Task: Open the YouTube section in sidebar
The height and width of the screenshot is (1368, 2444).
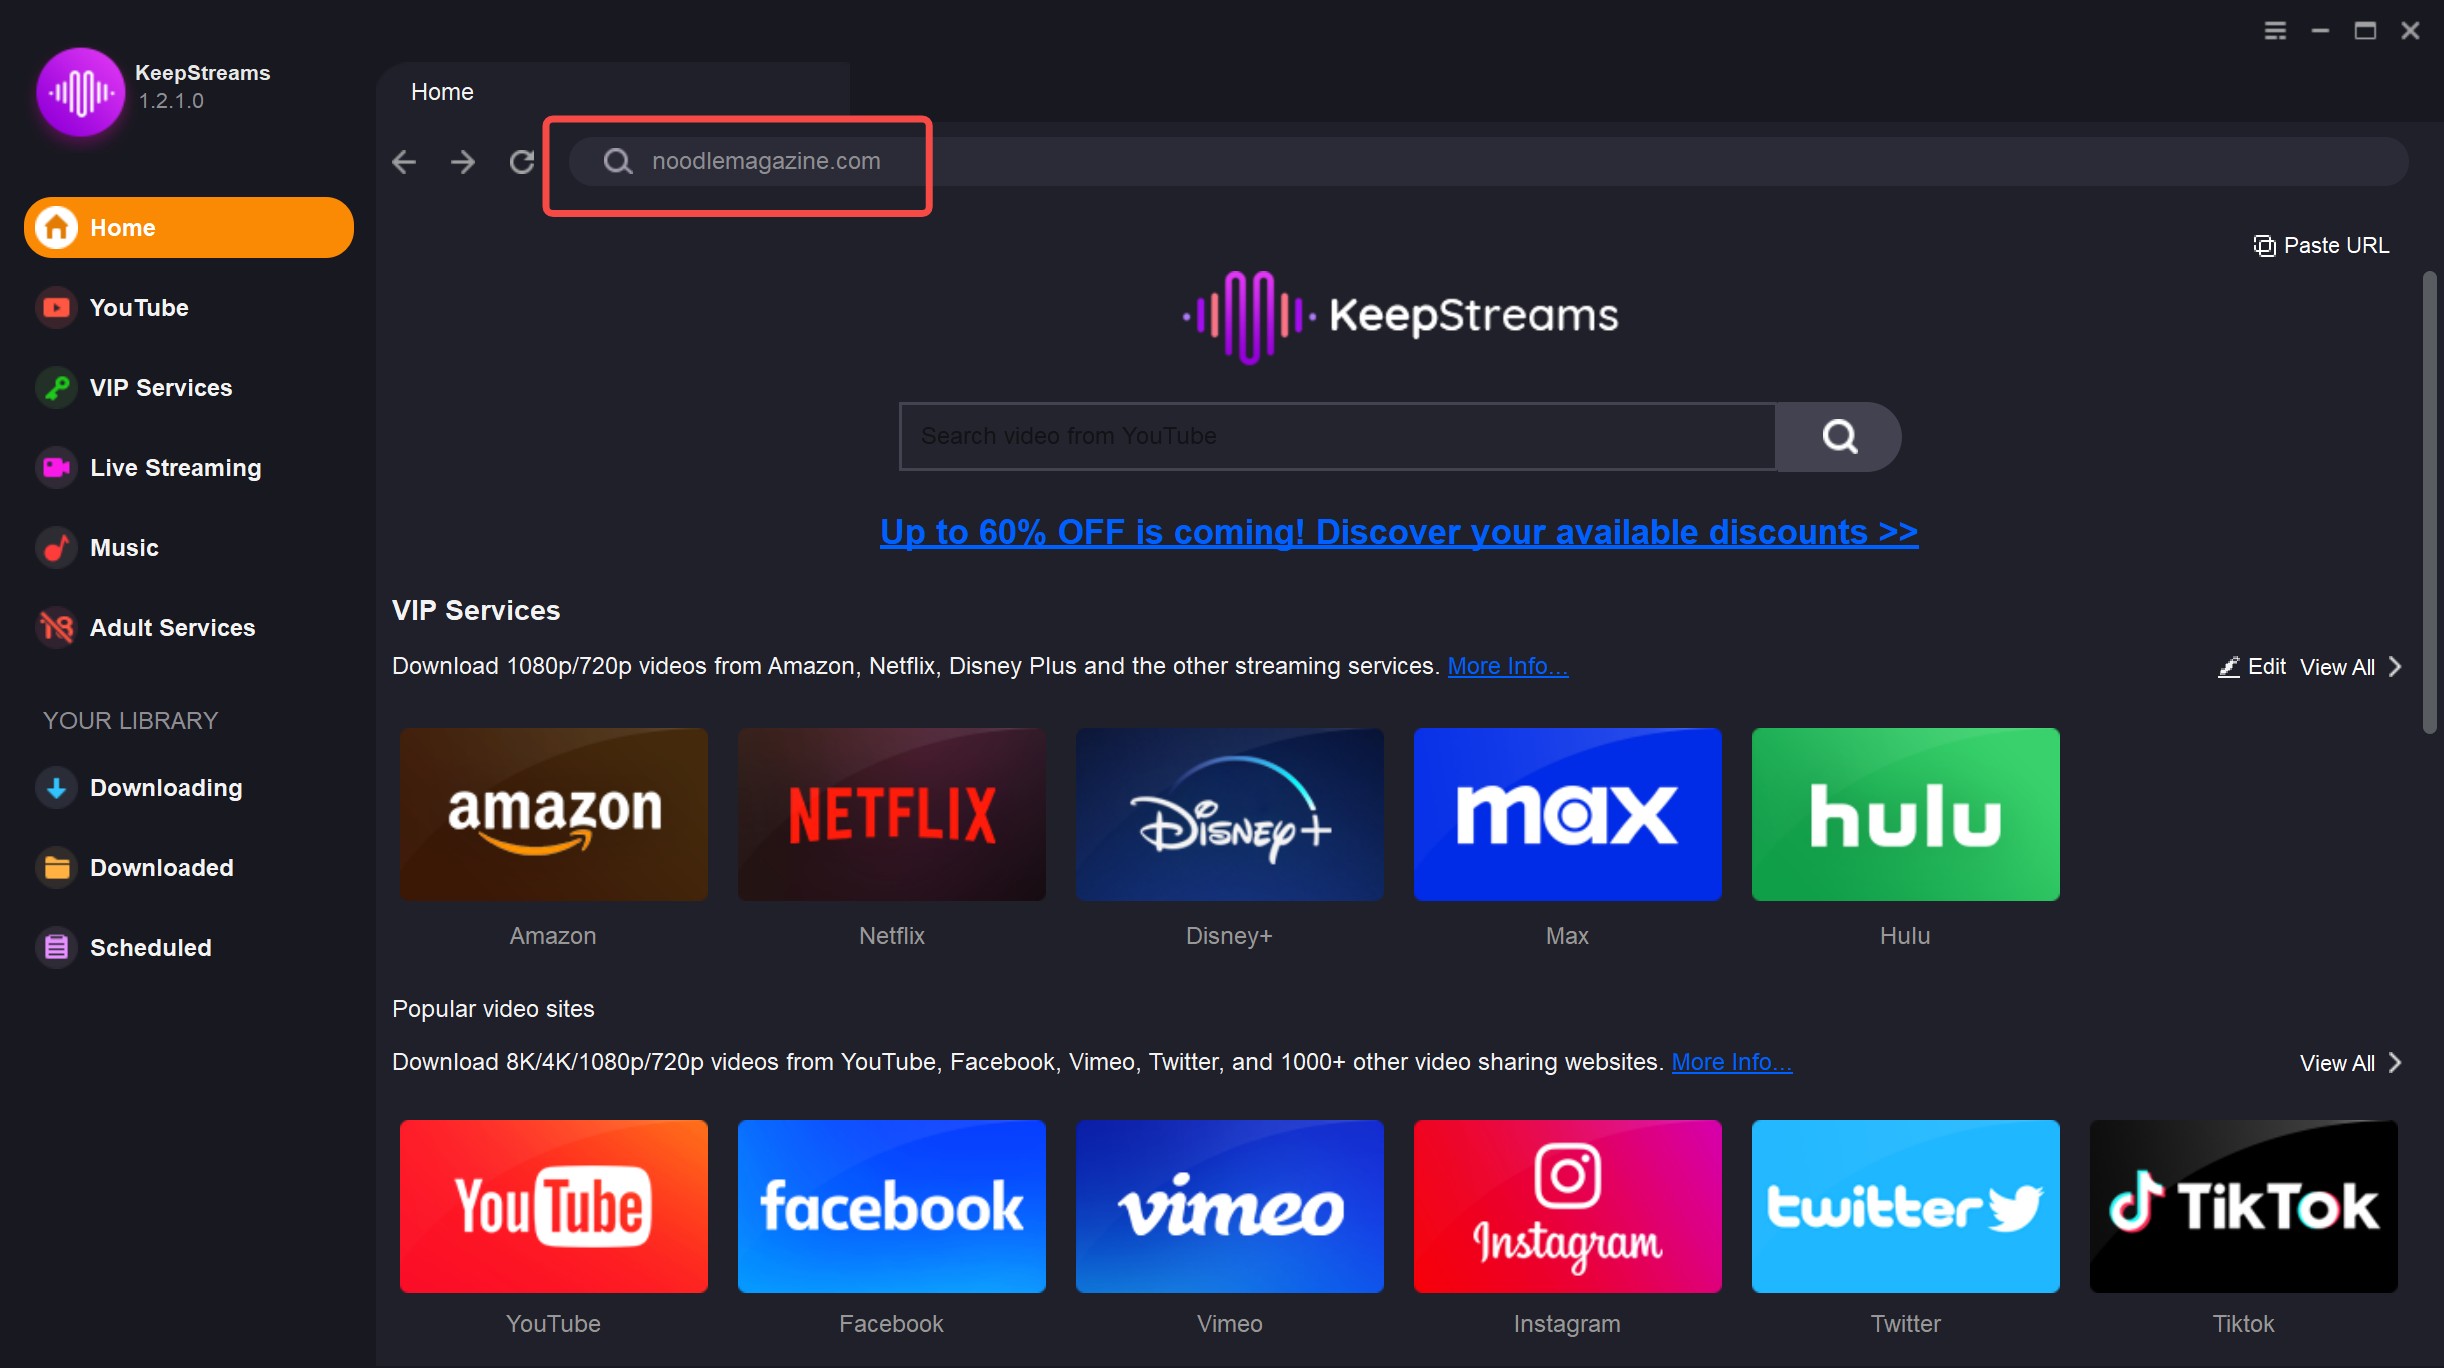Action: [189, 307]
